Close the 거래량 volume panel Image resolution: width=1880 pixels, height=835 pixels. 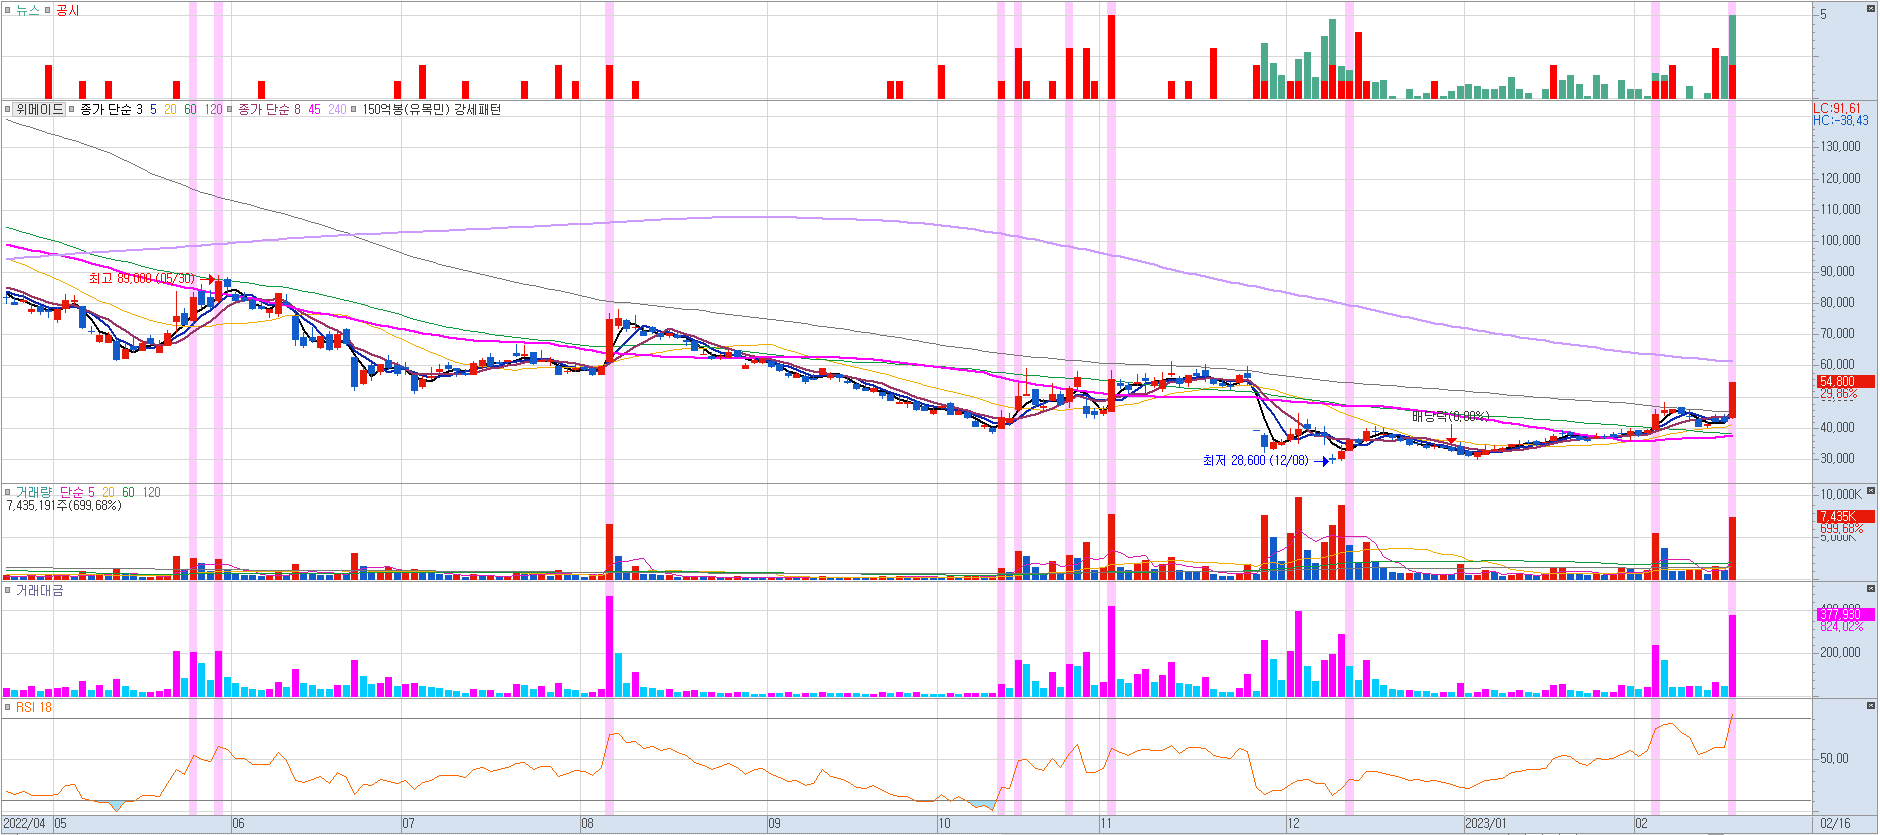click(x=1871, y=491)
